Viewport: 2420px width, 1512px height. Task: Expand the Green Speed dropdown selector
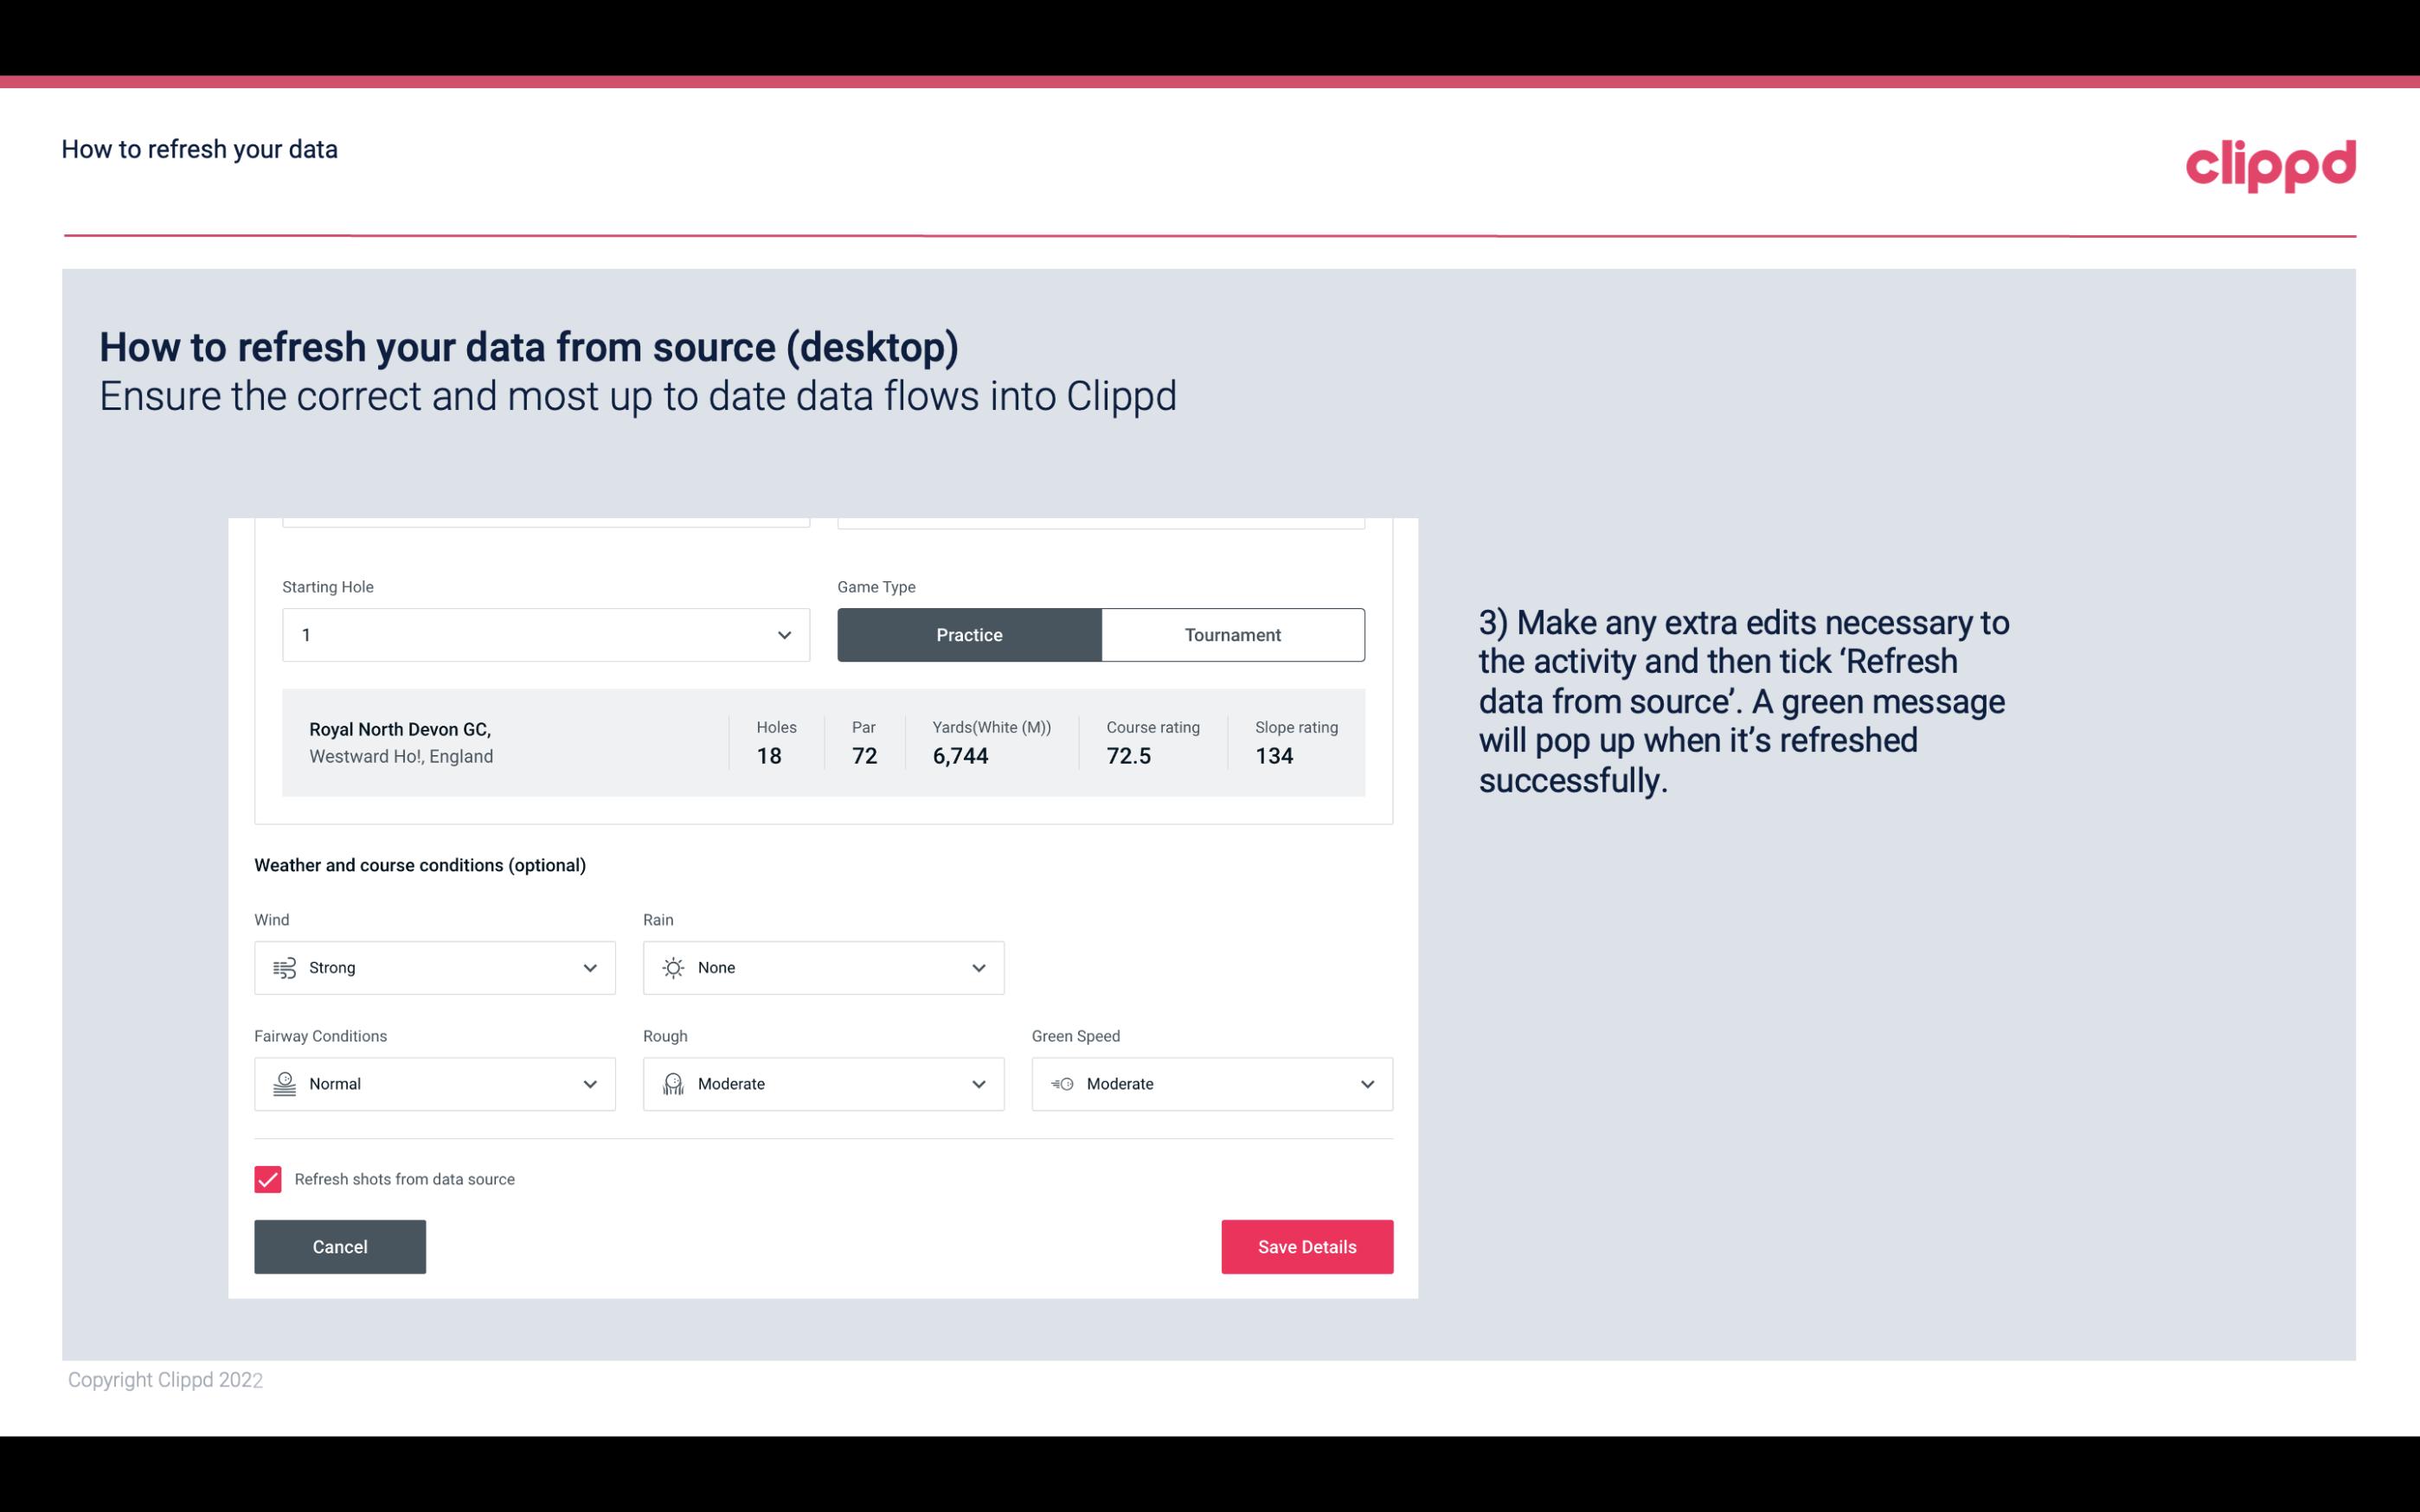pyautogui.click(x=1368, y=1084)
